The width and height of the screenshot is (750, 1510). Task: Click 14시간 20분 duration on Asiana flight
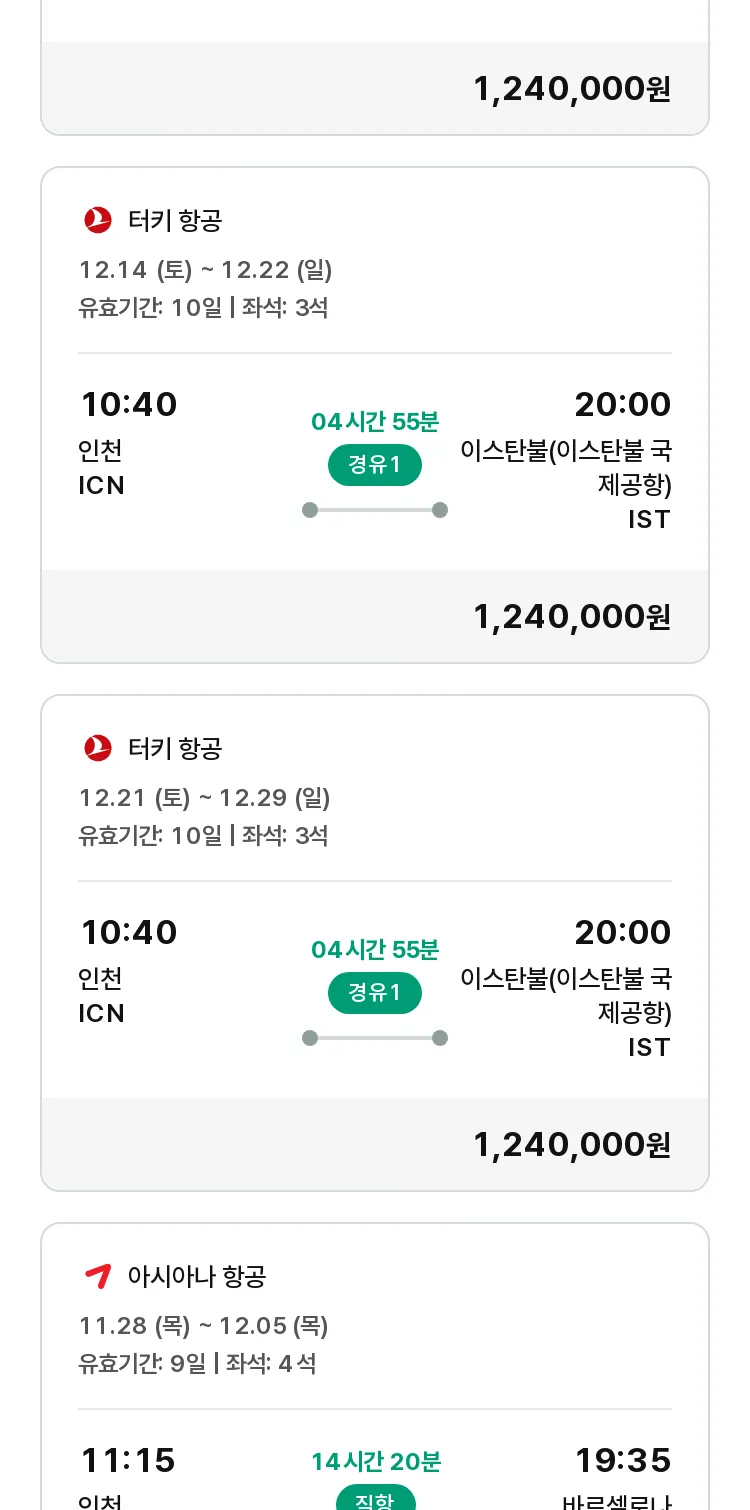(x=376, y=1462)
